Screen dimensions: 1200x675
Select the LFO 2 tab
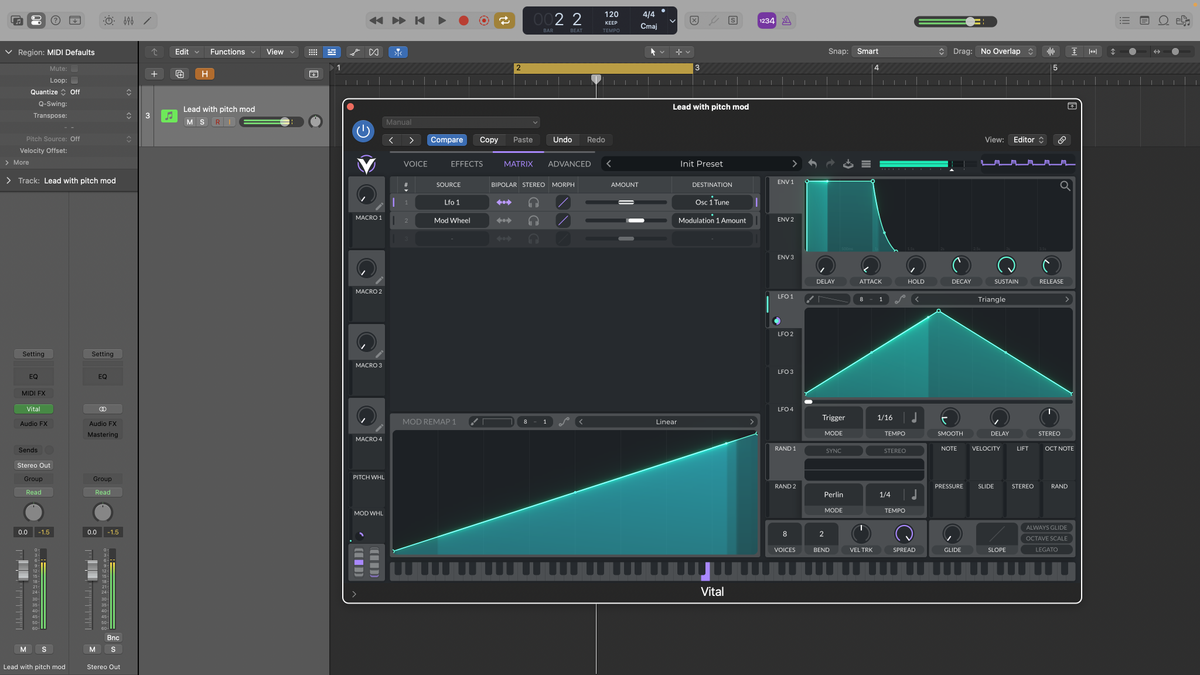tap(785, 334)
